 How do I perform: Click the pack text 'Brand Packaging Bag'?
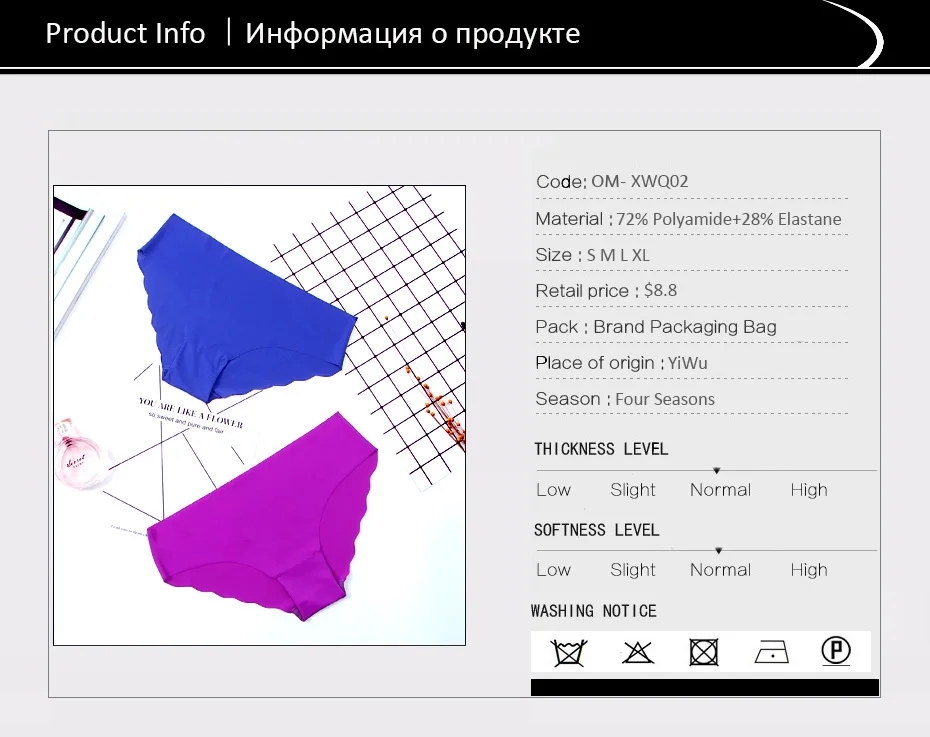click(685, 327)
